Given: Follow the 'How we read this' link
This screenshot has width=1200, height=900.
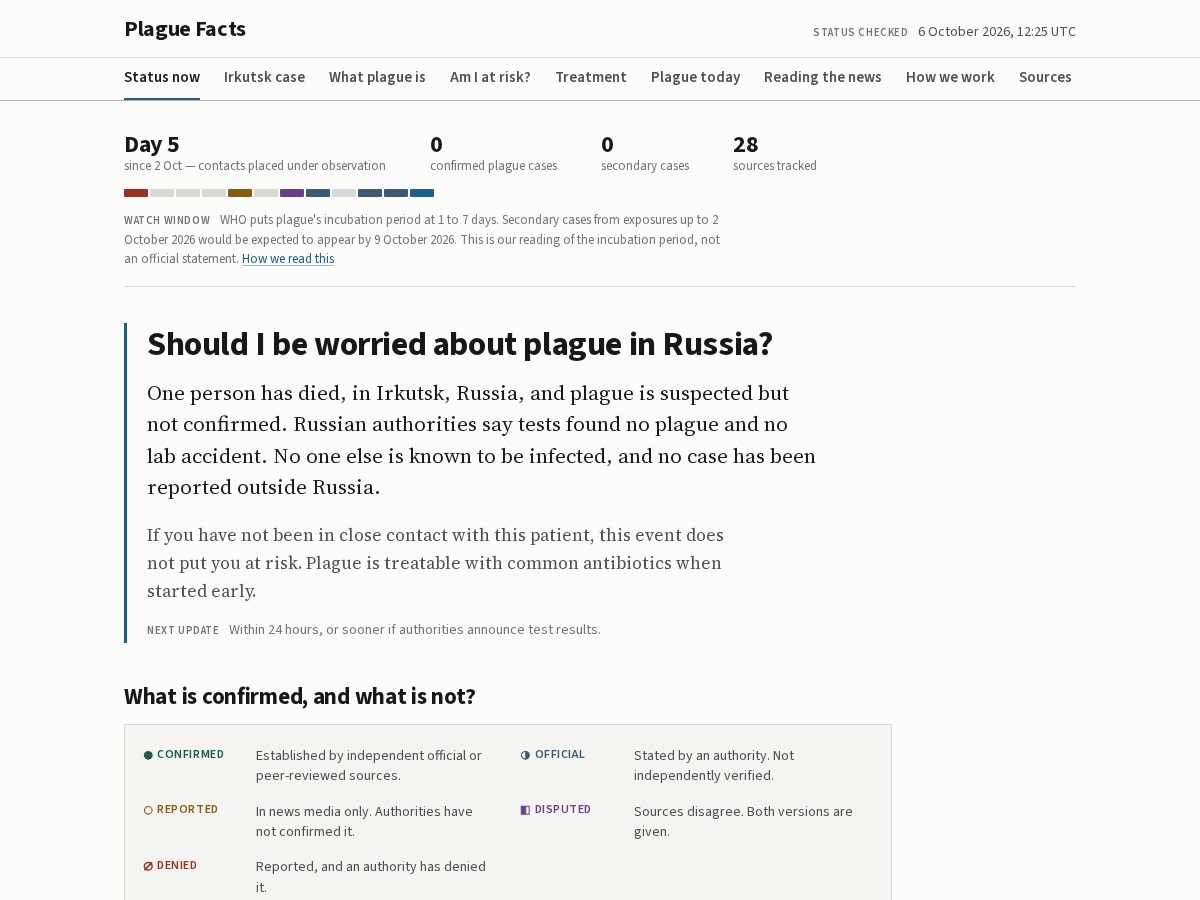Looking at the screenshot, I should (x=288, y=259).
